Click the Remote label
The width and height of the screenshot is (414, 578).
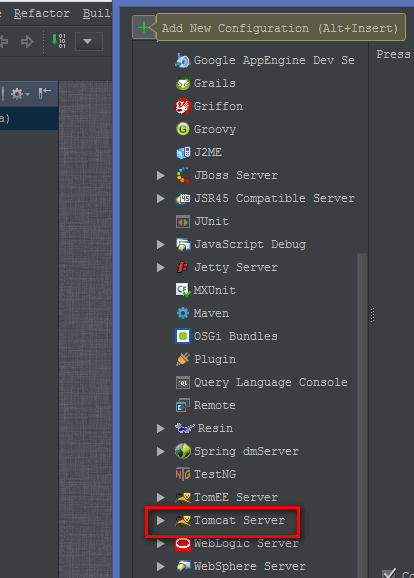pos(215,405)
